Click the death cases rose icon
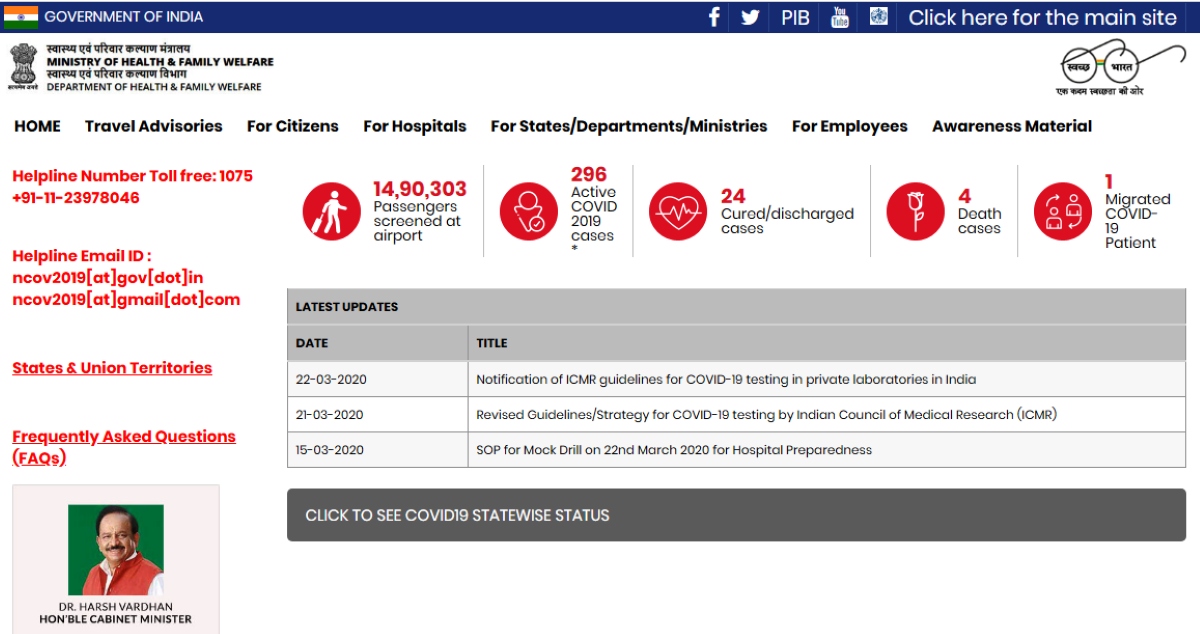The height and width of the screenshot is (634, 1200). pyautogui.click(x=915, y=211)
